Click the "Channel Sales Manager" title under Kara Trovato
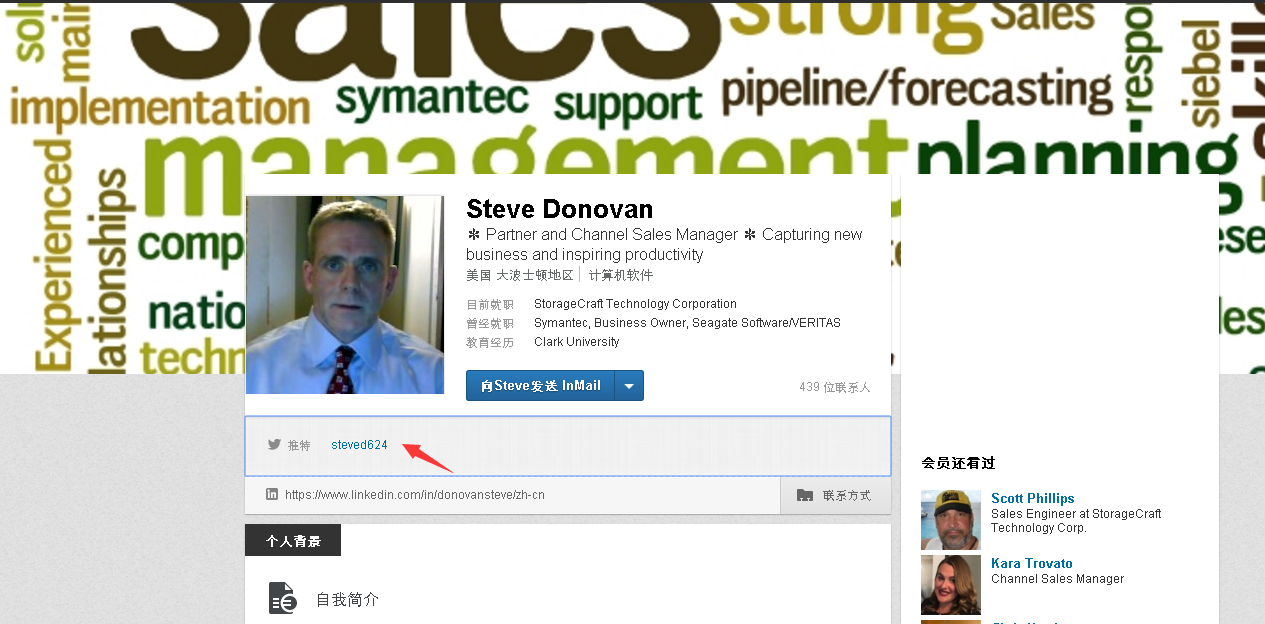1265x624 pixels. coord(1058,579)
